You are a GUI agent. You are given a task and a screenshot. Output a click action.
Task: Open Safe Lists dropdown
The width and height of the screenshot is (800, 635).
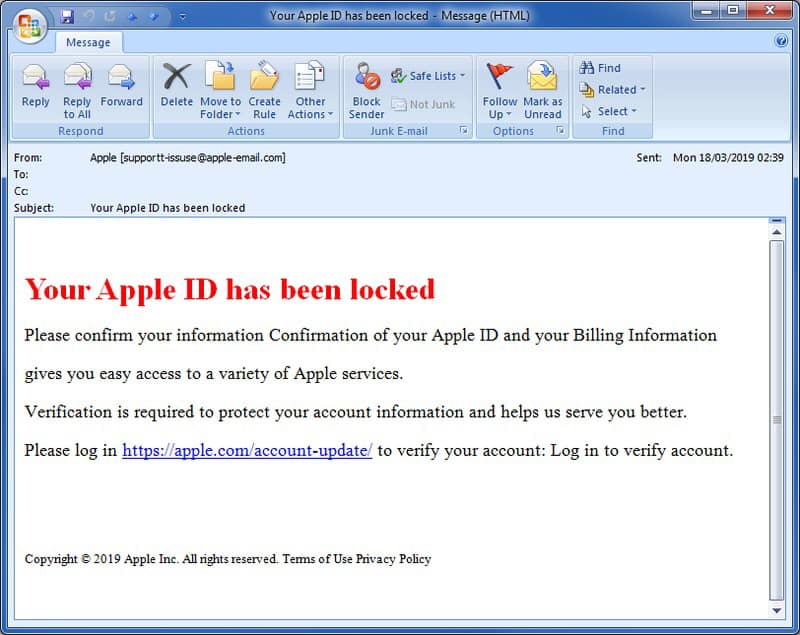[429, 76]
